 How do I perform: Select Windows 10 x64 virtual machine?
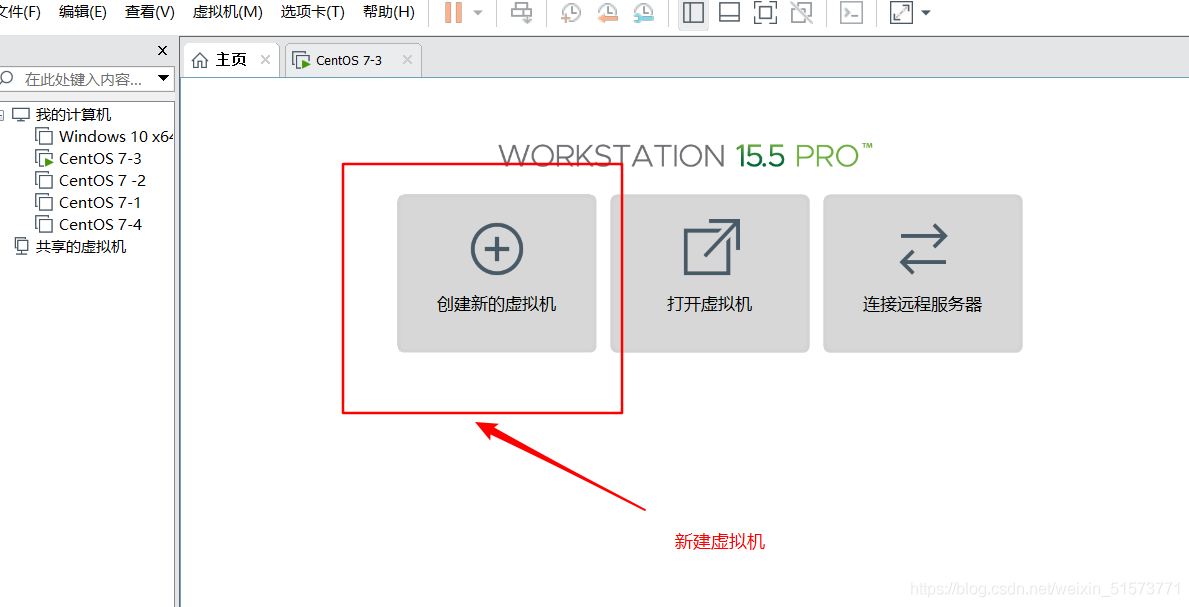point(115,137)
